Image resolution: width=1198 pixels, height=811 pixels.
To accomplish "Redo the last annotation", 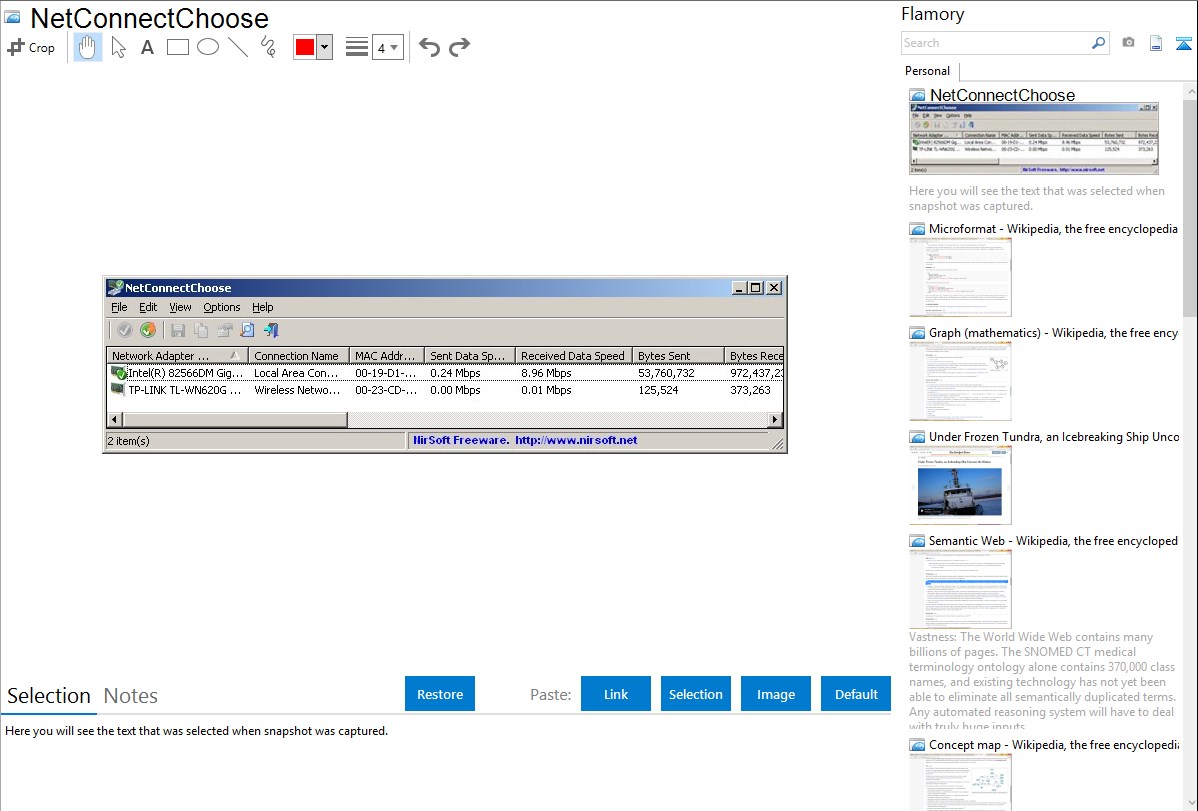I will click(x=459, y=47).
